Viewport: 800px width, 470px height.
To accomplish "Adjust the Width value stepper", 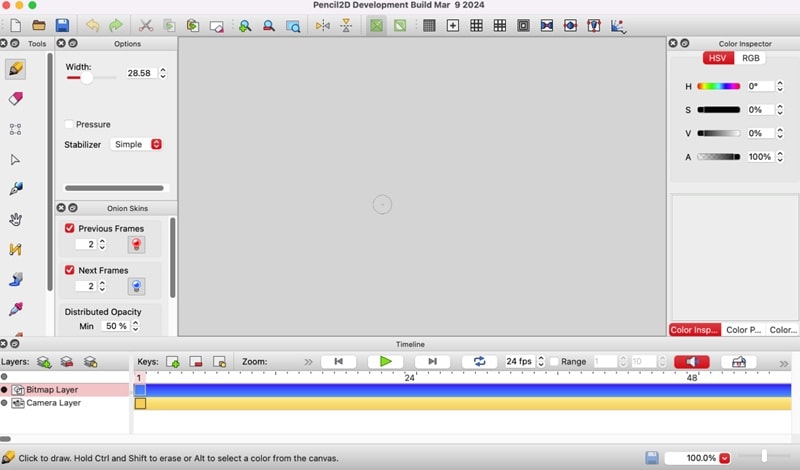I will point(163,73).
